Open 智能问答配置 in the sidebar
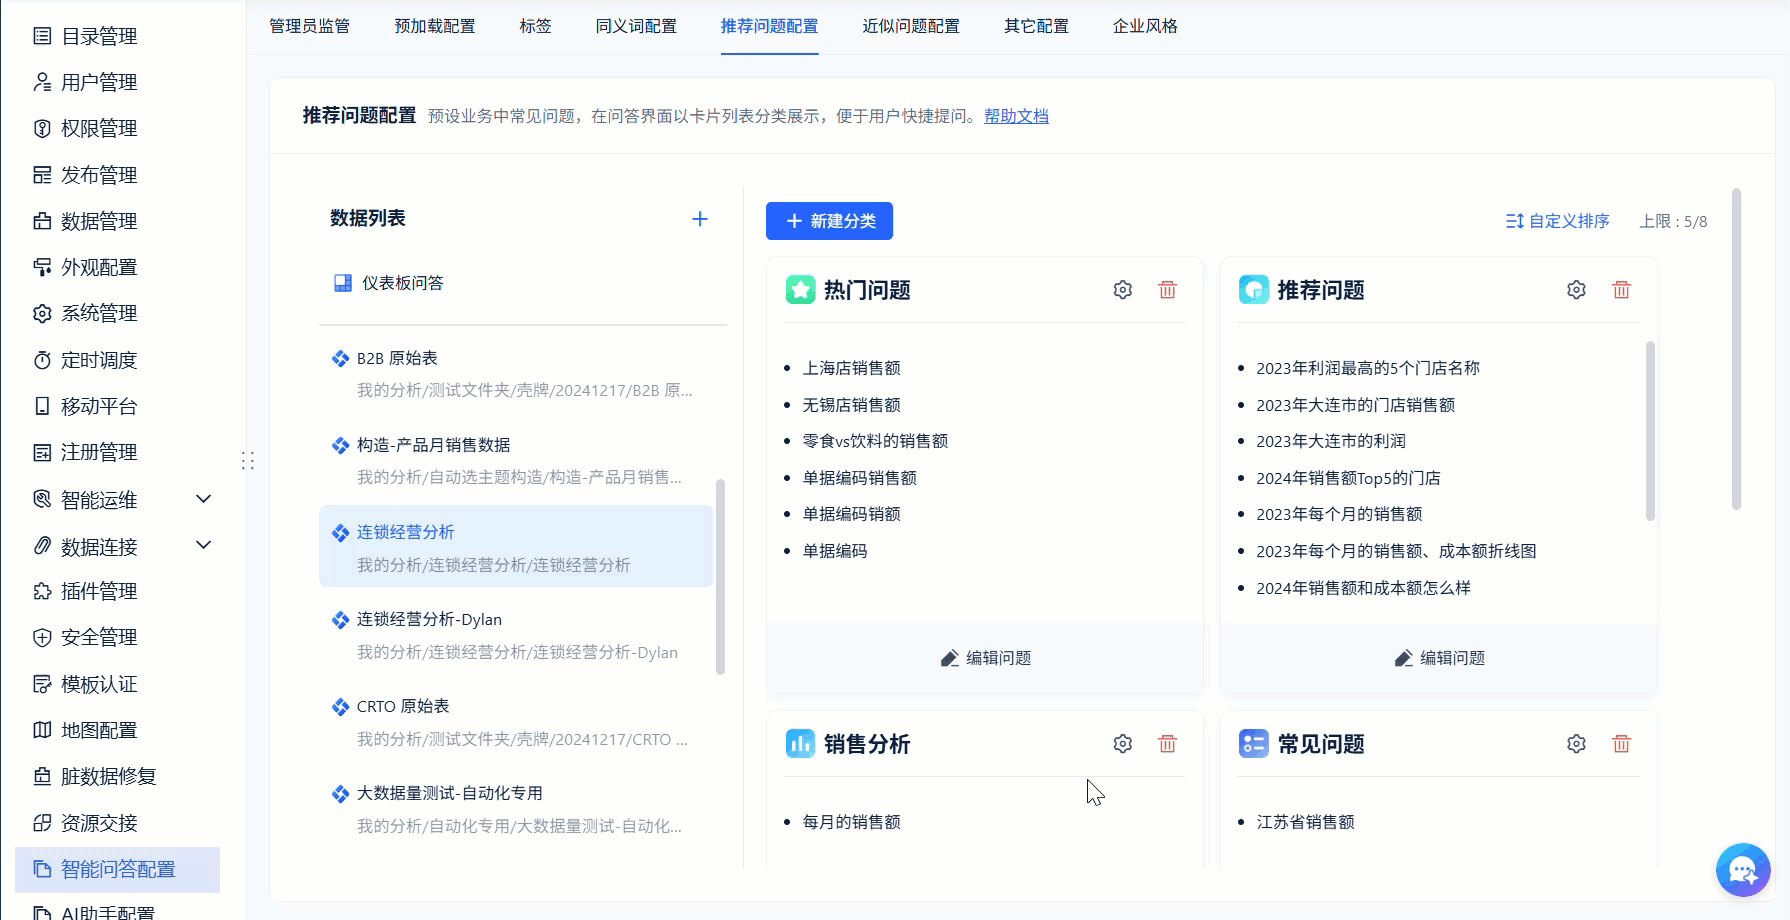The width and height of the screenshot is (1790, 920). point(118,870)
